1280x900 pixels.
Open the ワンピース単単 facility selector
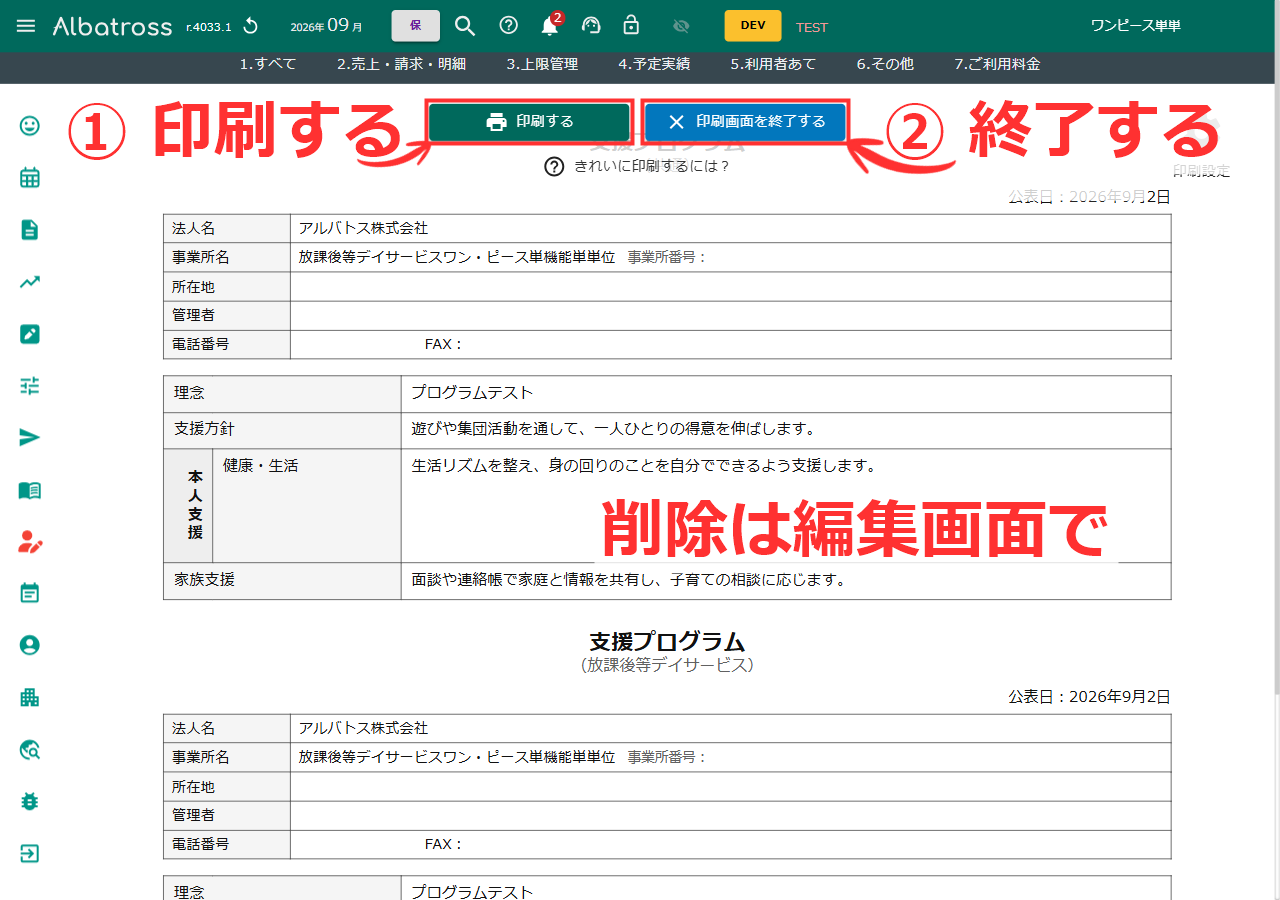(x=1136, y=26)
